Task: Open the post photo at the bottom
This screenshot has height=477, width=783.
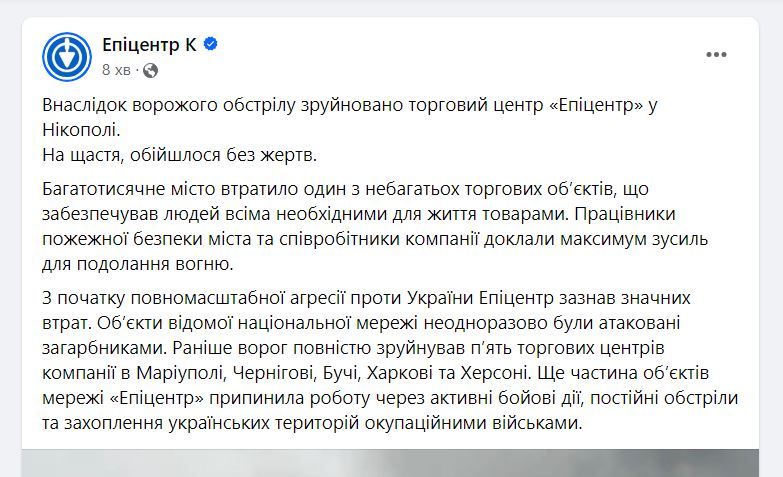Action: click(391, 463)
